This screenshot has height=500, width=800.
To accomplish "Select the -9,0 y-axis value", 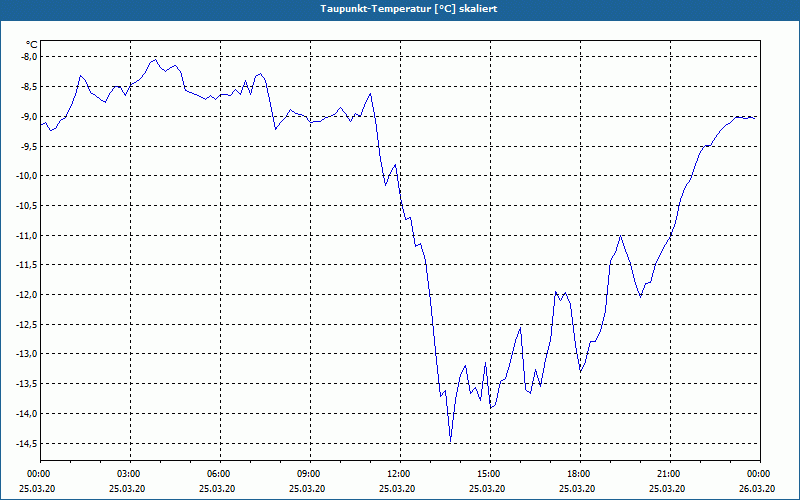I will coord(28,116).
